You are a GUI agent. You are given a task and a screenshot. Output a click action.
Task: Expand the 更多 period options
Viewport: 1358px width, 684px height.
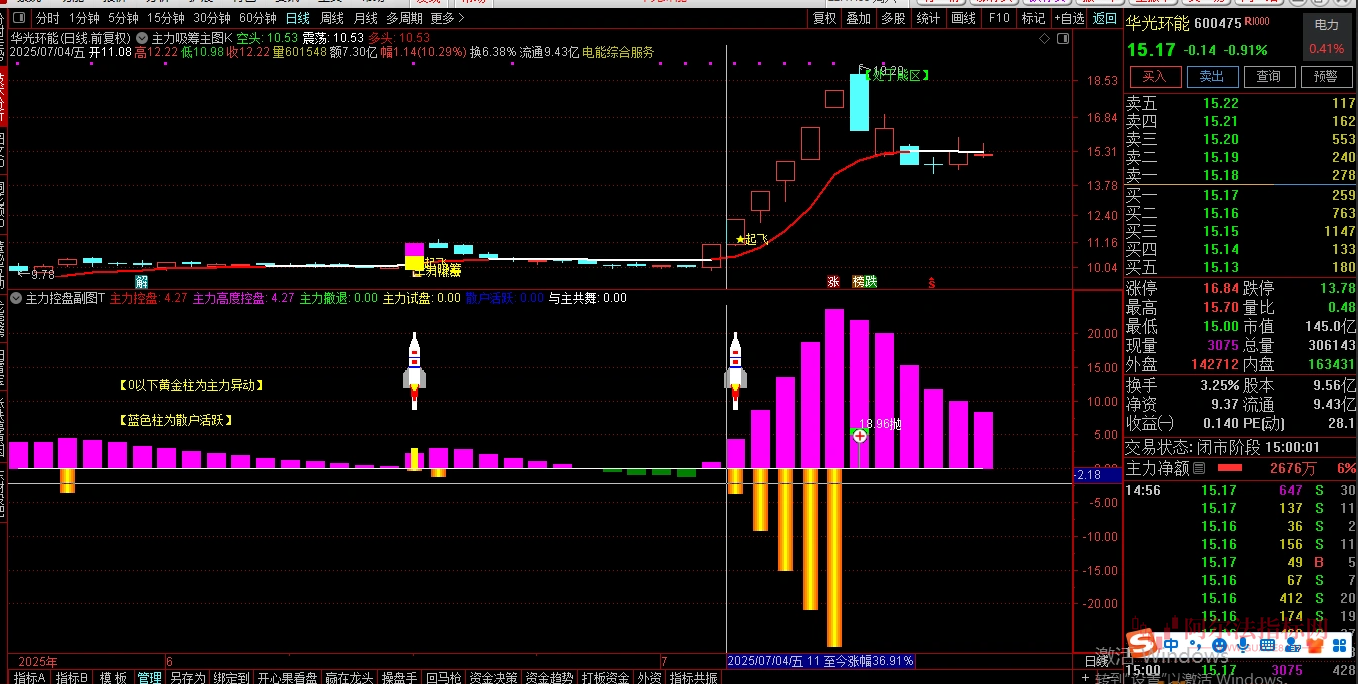click(447, 19)
